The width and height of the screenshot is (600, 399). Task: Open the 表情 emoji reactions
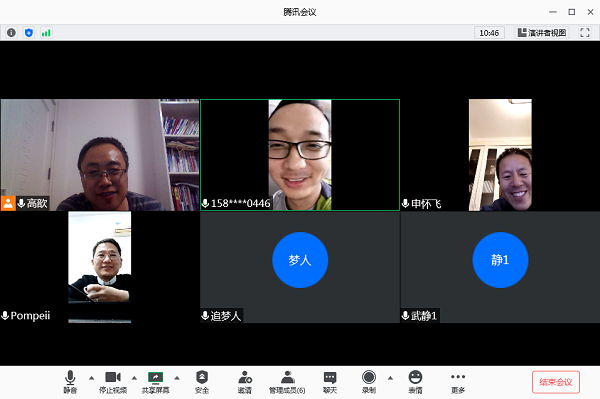click(415, 382)
